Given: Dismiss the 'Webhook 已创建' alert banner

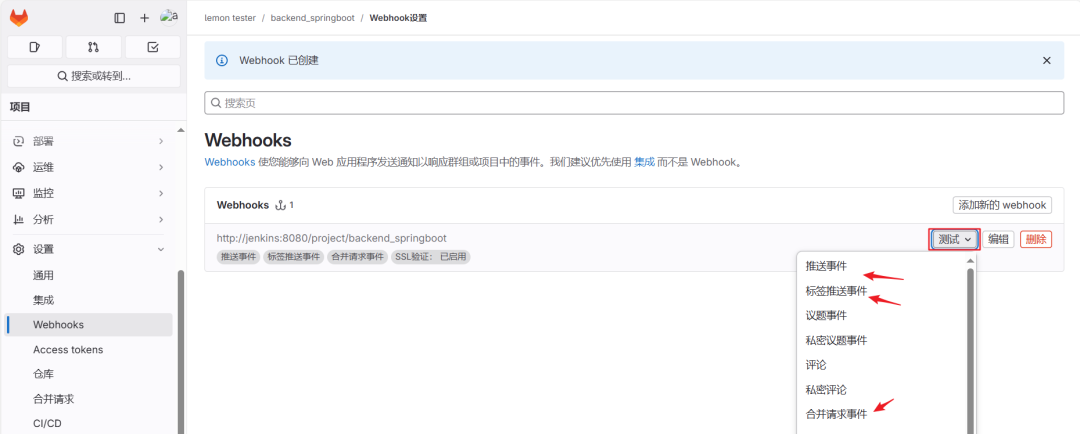Looking at the screenshot, I should (x=1047, y=60).
